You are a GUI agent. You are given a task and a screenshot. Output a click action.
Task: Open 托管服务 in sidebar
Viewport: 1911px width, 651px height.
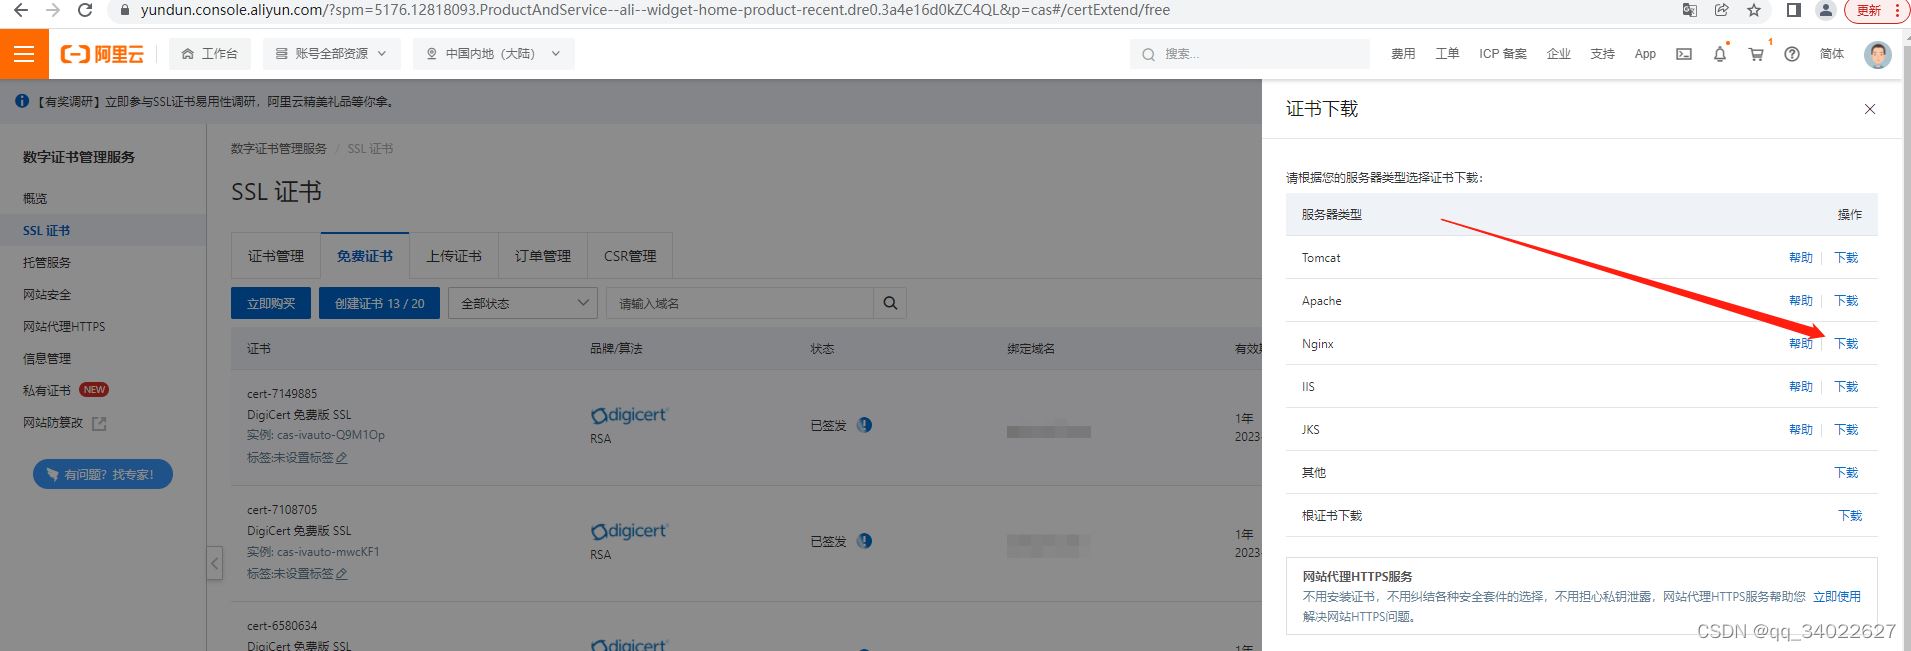47,263
